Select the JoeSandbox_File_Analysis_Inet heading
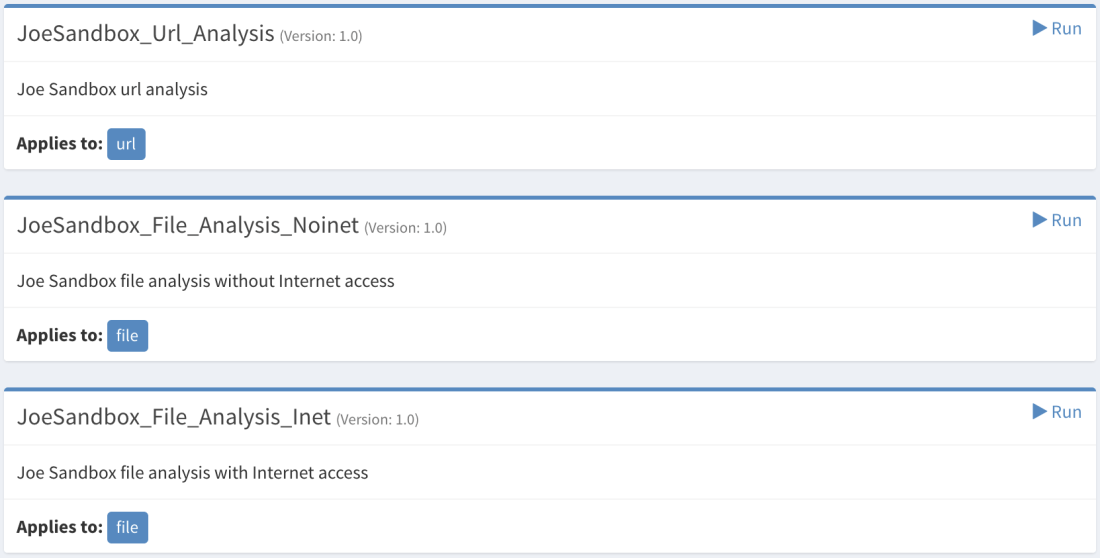The width and height of the screenshot is (1100, 558). 173,418
